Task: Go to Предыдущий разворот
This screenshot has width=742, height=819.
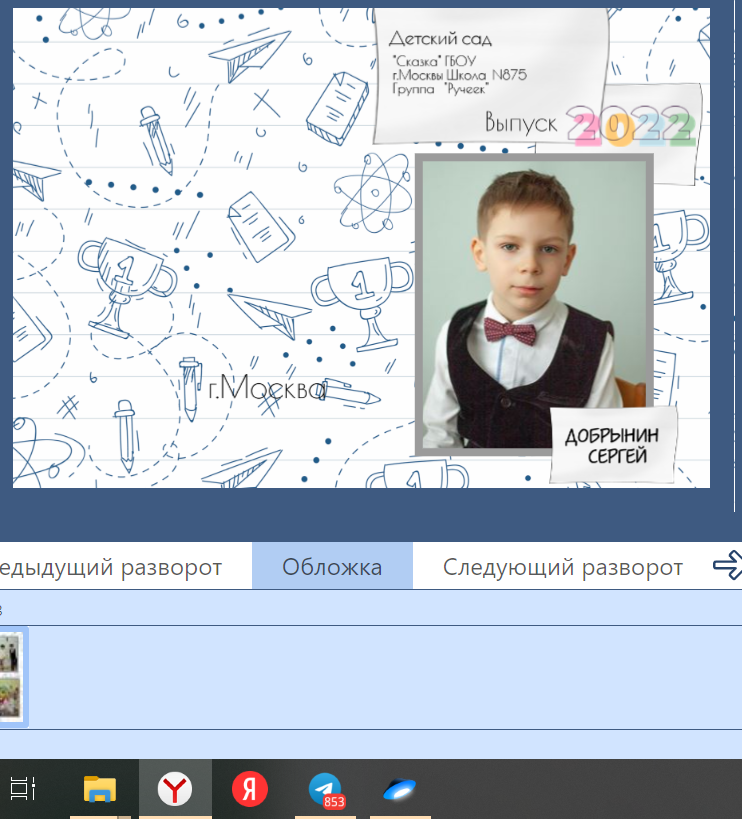Action: tap(110, 567)
